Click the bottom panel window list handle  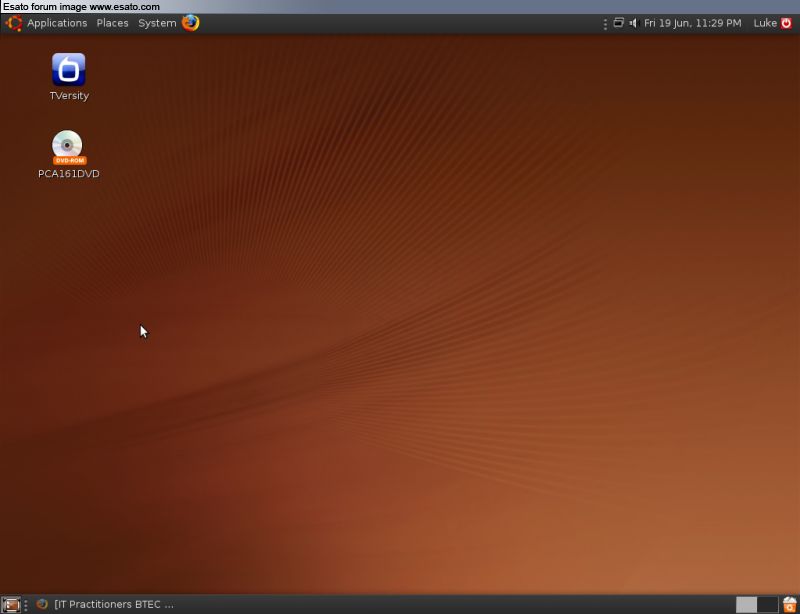(27, 604)
